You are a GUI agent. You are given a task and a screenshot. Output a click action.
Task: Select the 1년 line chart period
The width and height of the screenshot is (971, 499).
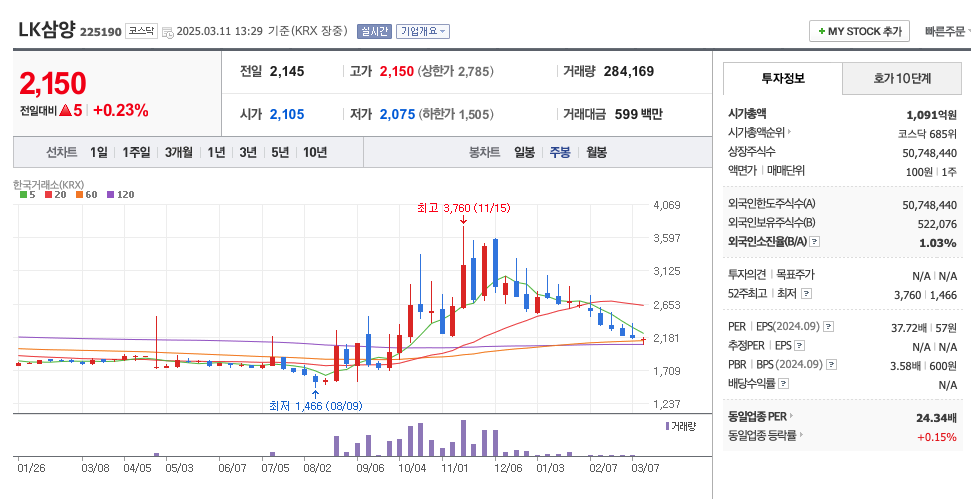[x=216, y=152]
